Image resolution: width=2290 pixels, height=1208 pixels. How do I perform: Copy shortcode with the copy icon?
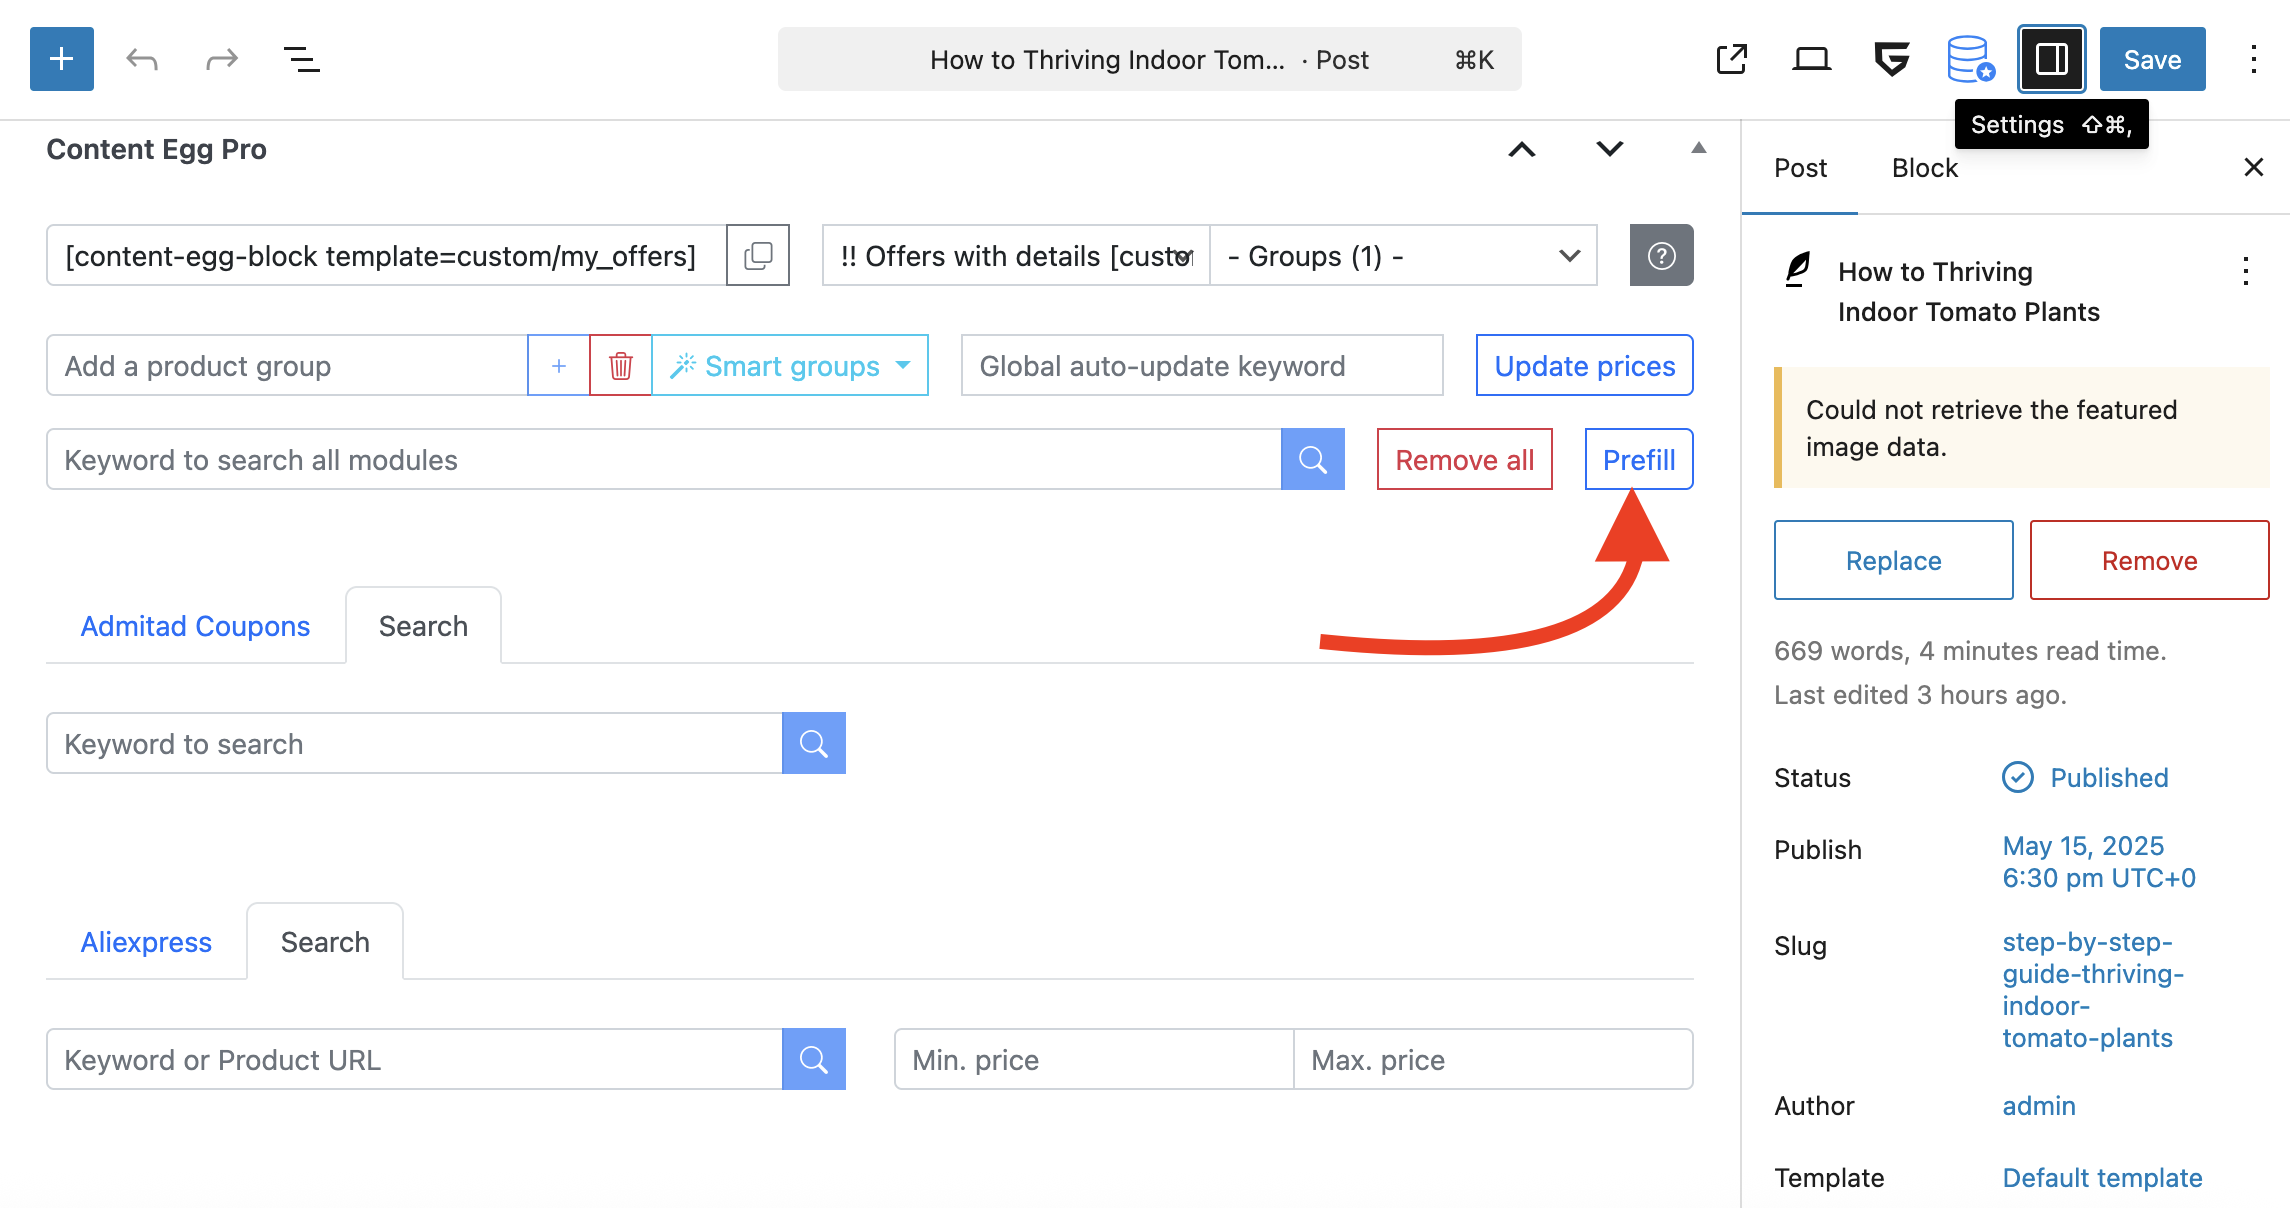(x=758, y=256)
